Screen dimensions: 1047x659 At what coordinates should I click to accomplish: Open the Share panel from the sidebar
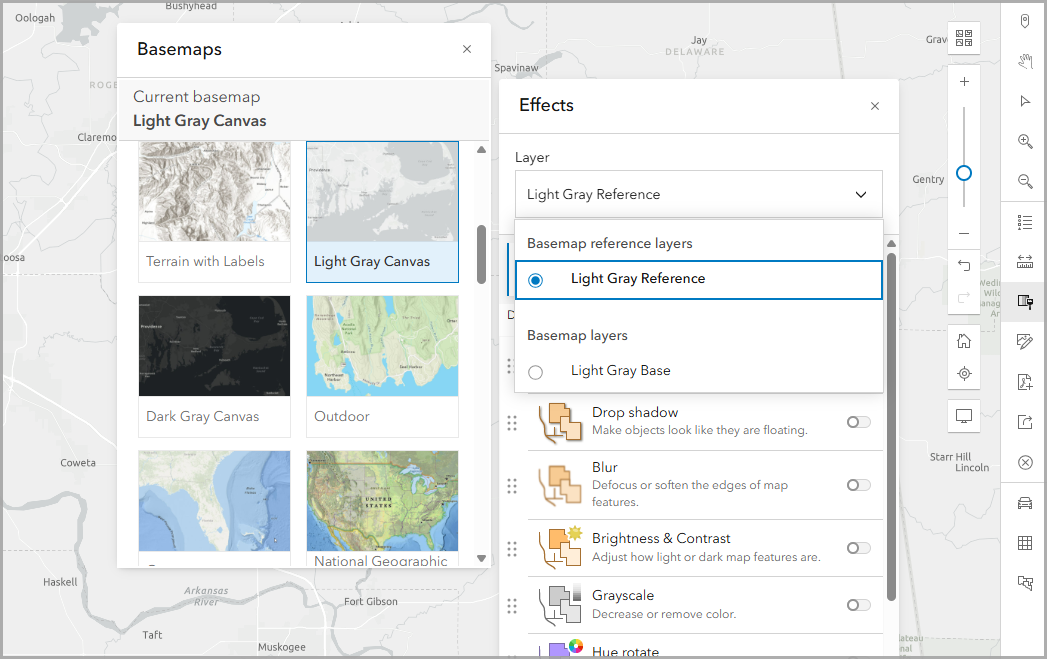[1024, 421]
